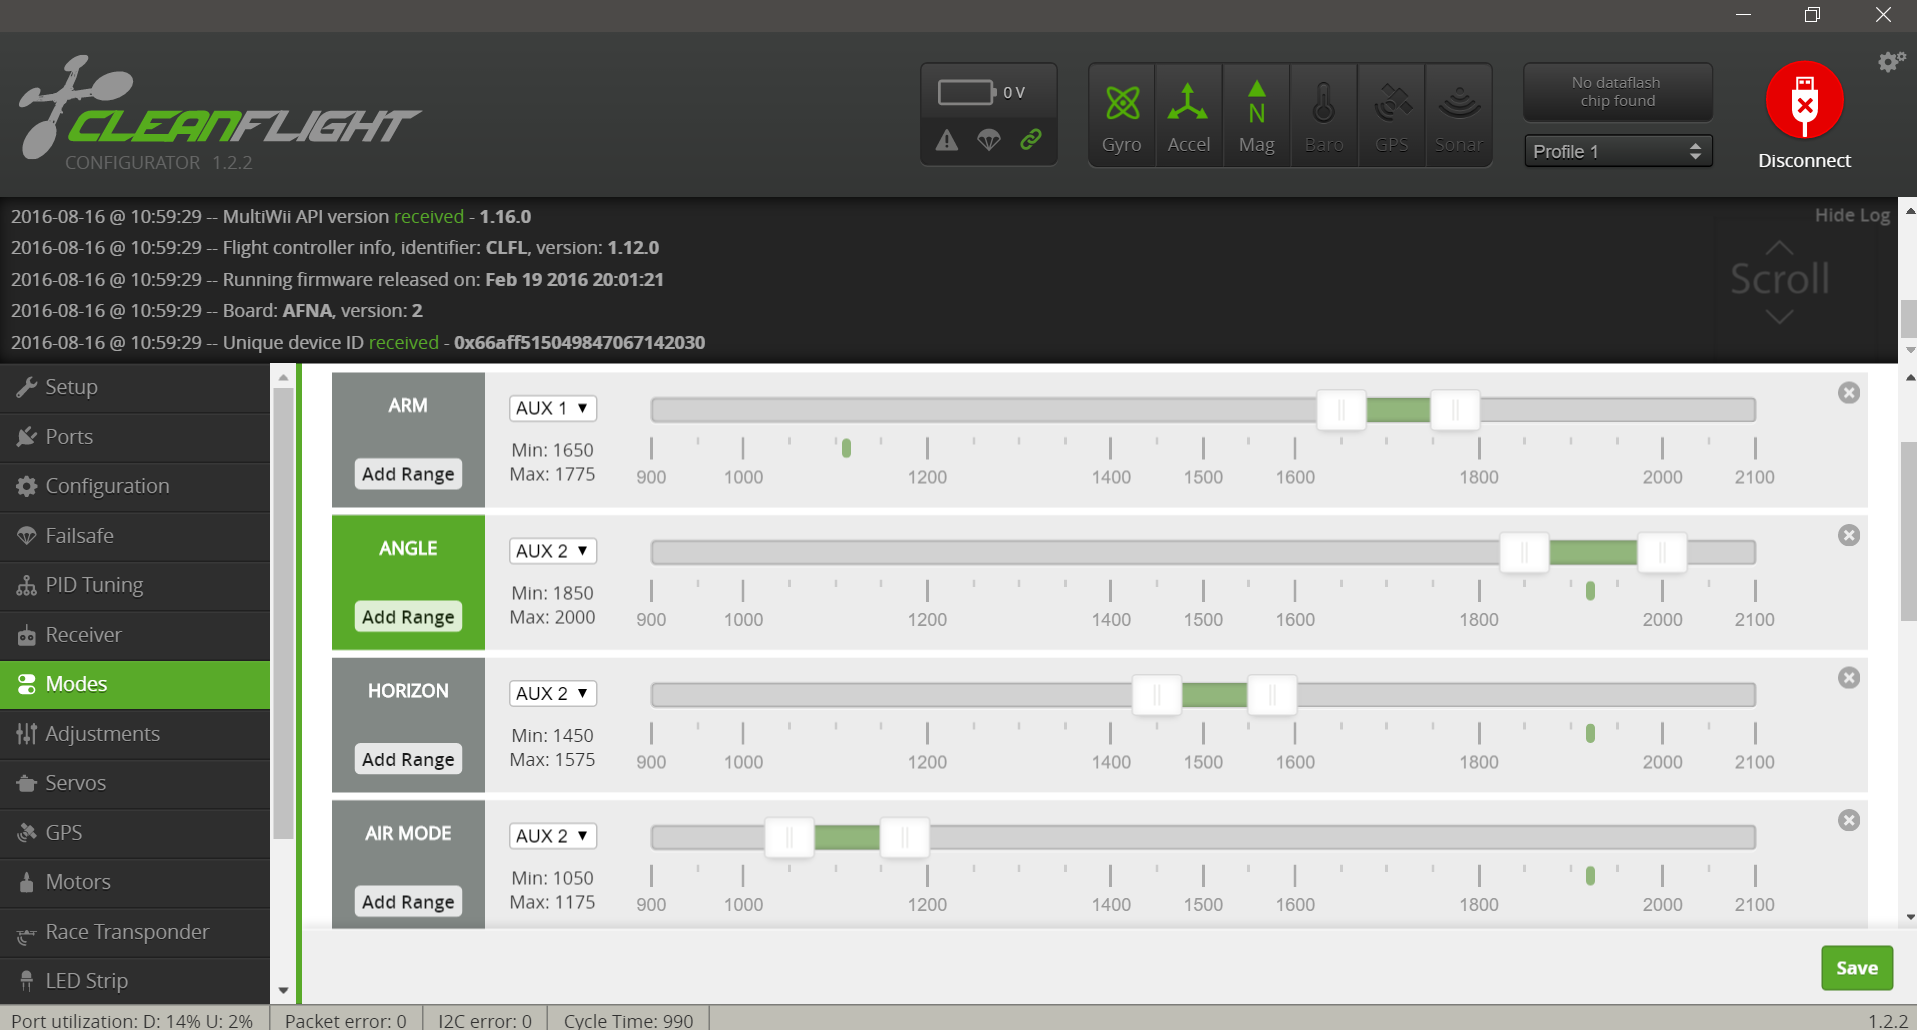This screenshot has height=1030, width=1917.
Task: Click the battery voltage indicator
Action: click(x=982, y=92)
